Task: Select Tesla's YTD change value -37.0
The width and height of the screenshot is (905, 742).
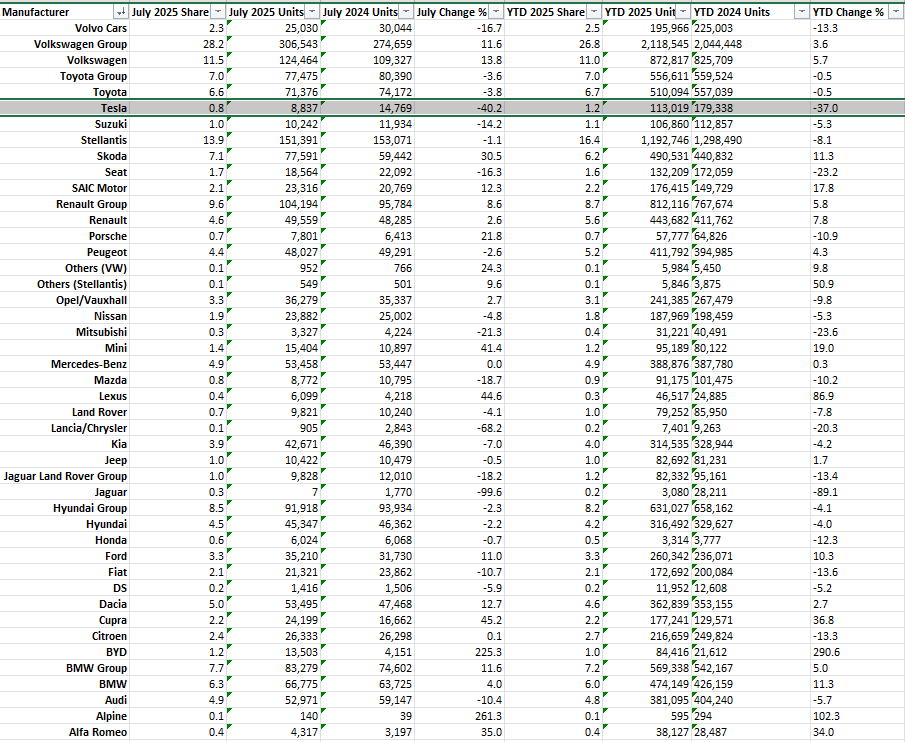Action: [857, 108]
